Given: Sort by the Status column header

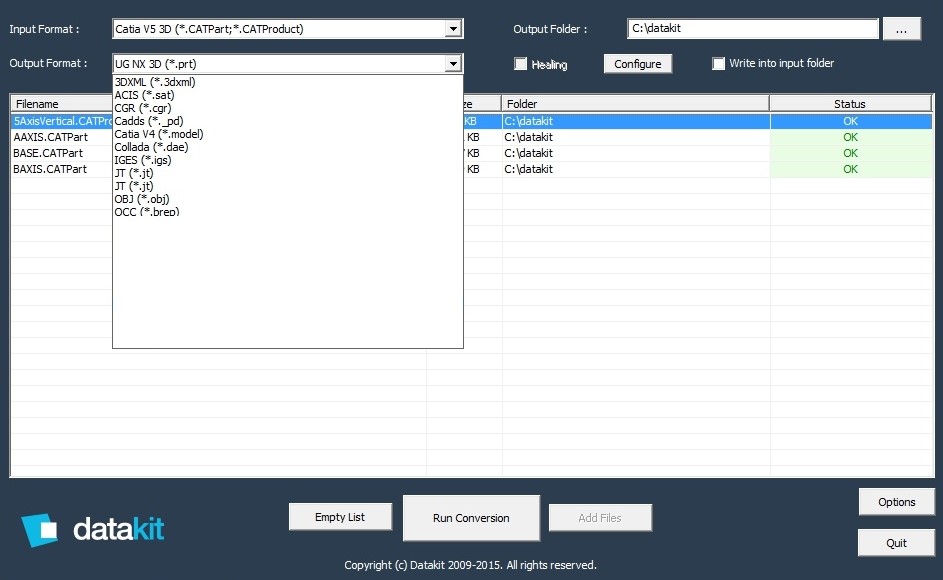Looking at the screenshot, I should tap(850, 103).
